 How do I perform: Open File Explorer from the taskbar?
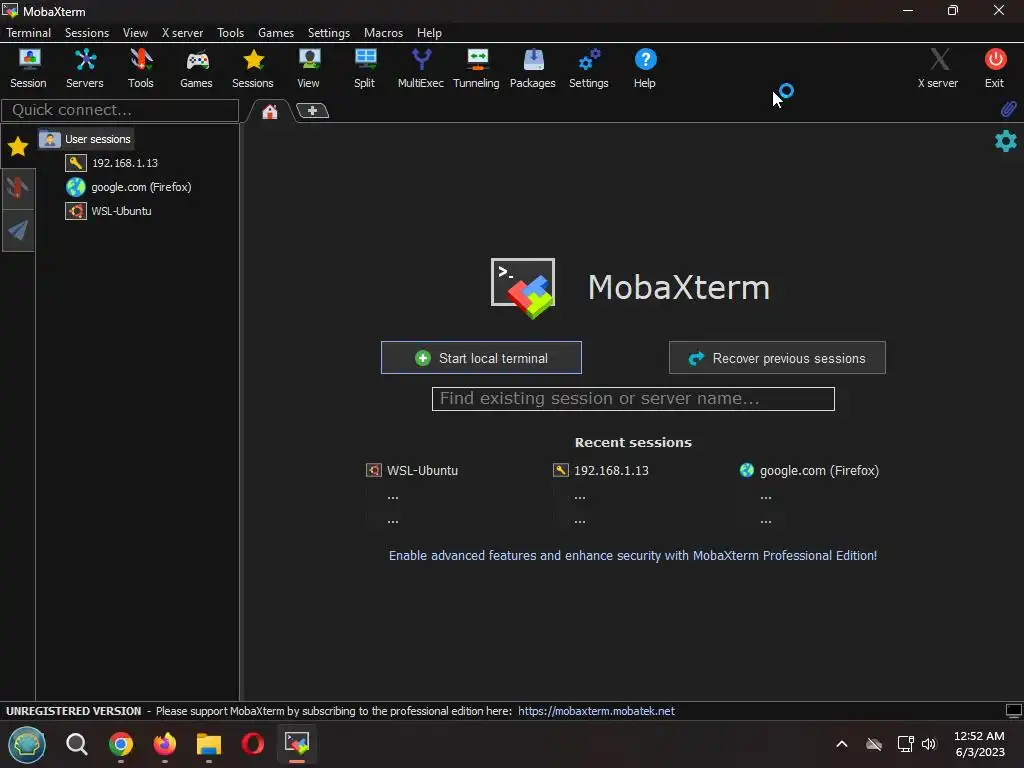(x=209, y=744)
